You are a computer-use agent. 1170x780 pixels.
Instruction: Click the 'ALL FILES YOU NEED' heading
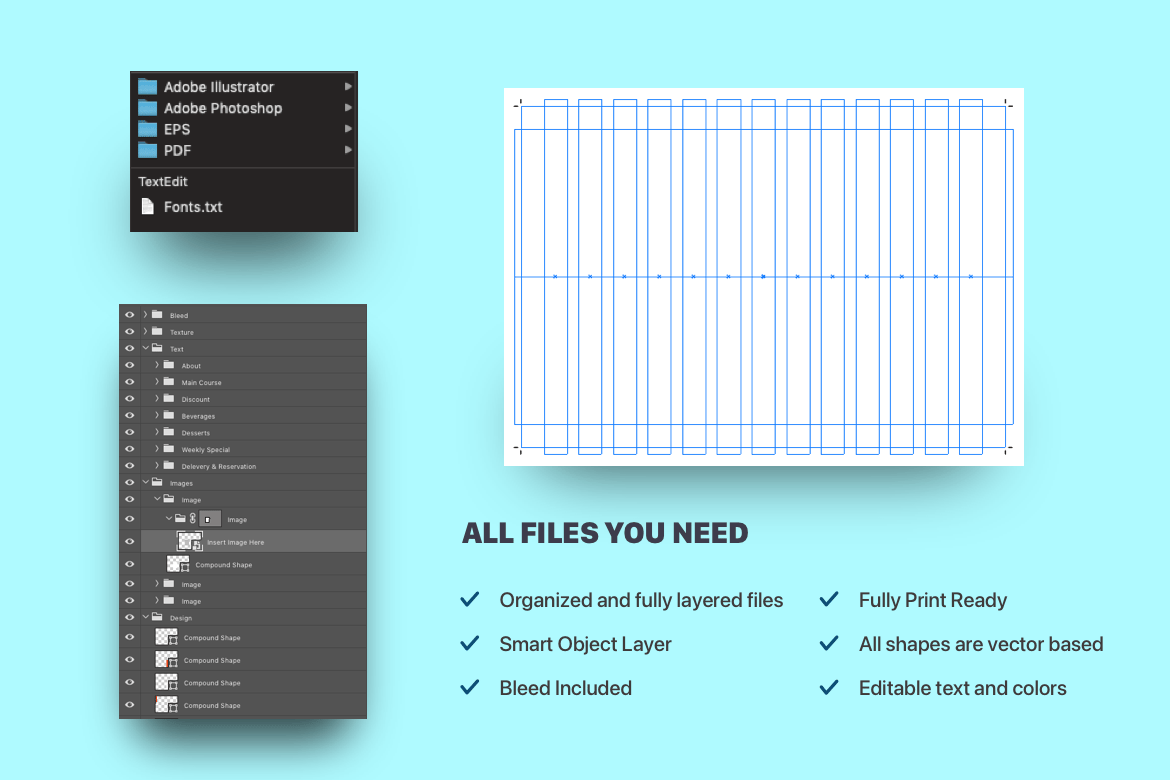pos(605,533)
